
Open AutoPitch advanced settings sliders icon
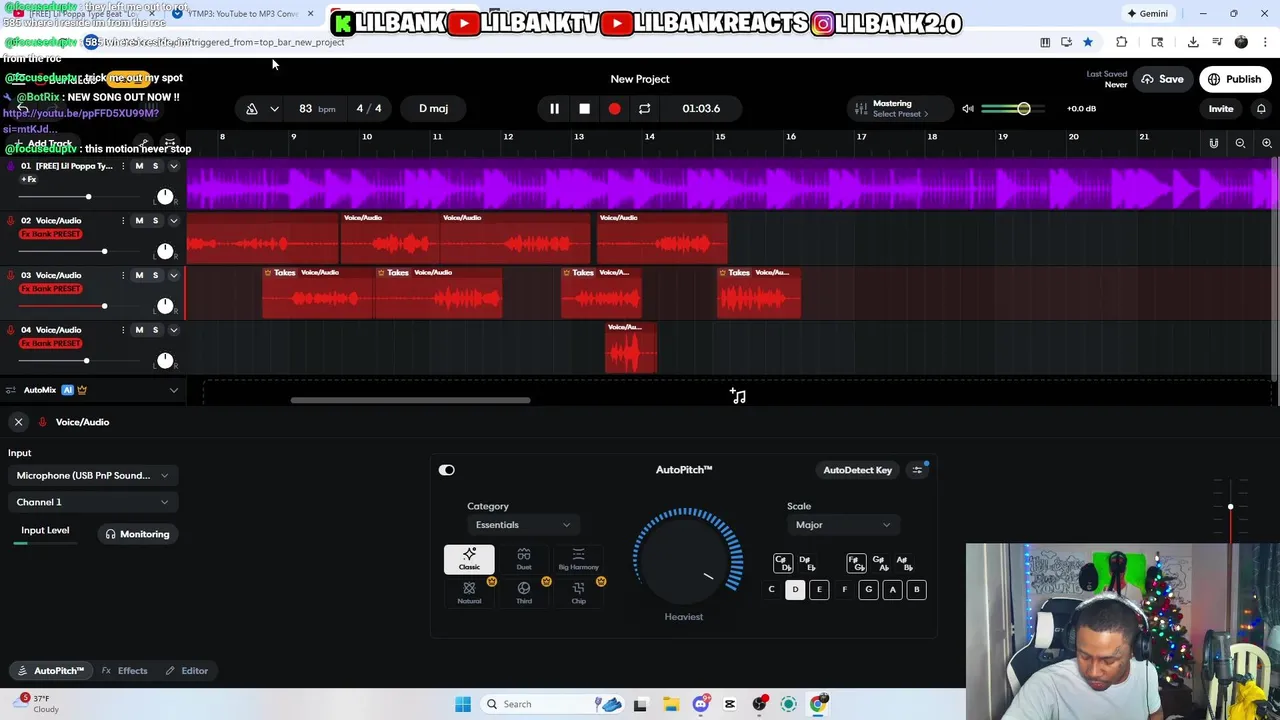click(917, 470)
